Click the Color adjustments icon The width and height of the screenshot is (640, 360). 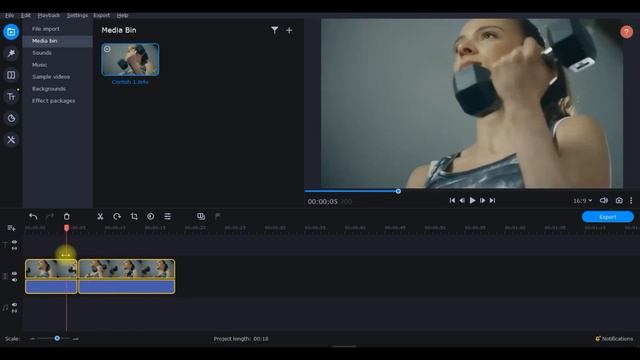click(x=151, y=216)
